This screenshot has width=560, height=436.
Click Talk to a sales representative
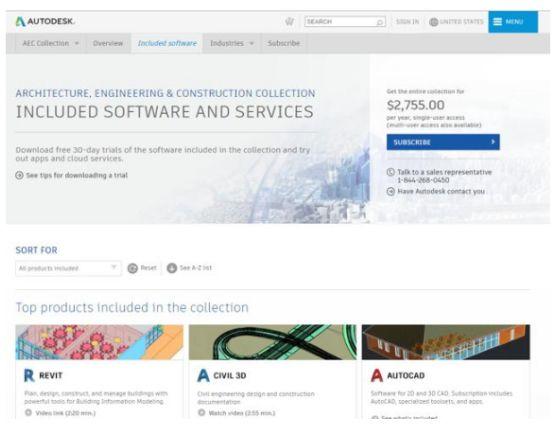tap(444, 172)
